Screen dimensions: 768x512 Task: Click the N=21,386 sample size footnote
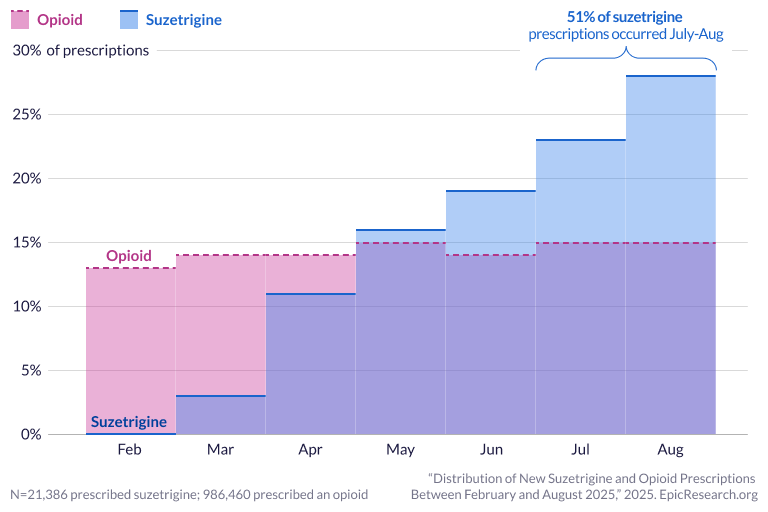189,494
